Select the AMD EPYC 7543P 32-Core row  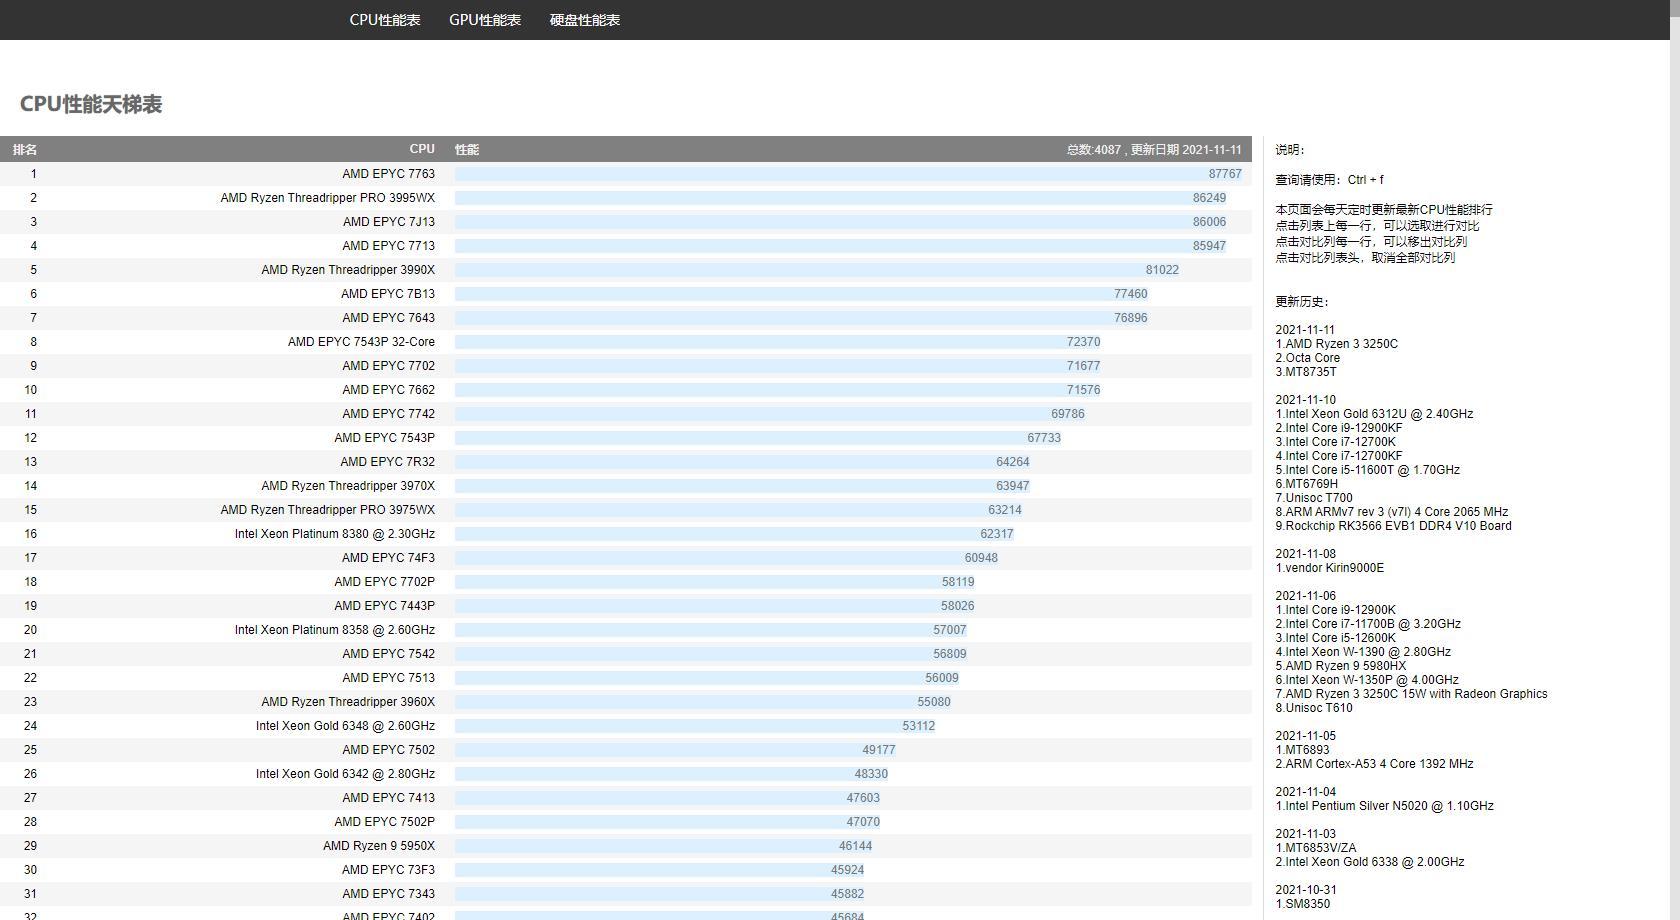(x=361, y=342)
